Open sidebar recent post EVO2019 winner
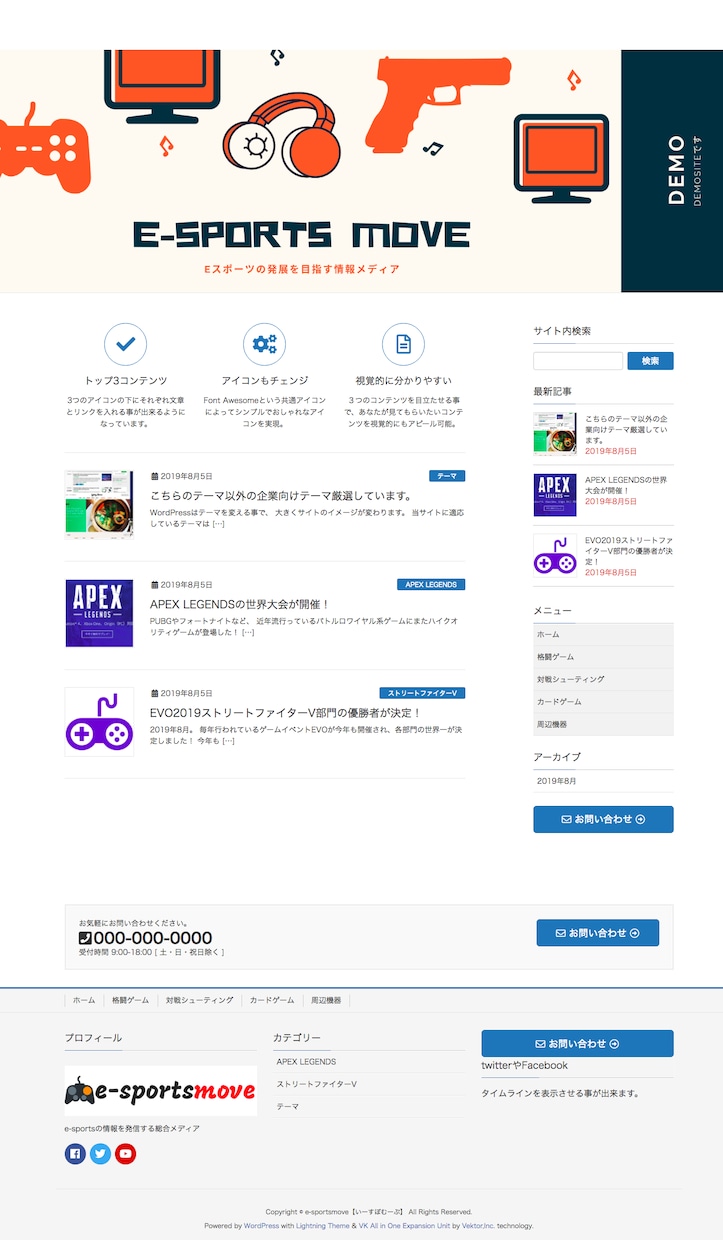This screenshot has height=1240, width=723. tap(629, 551)
